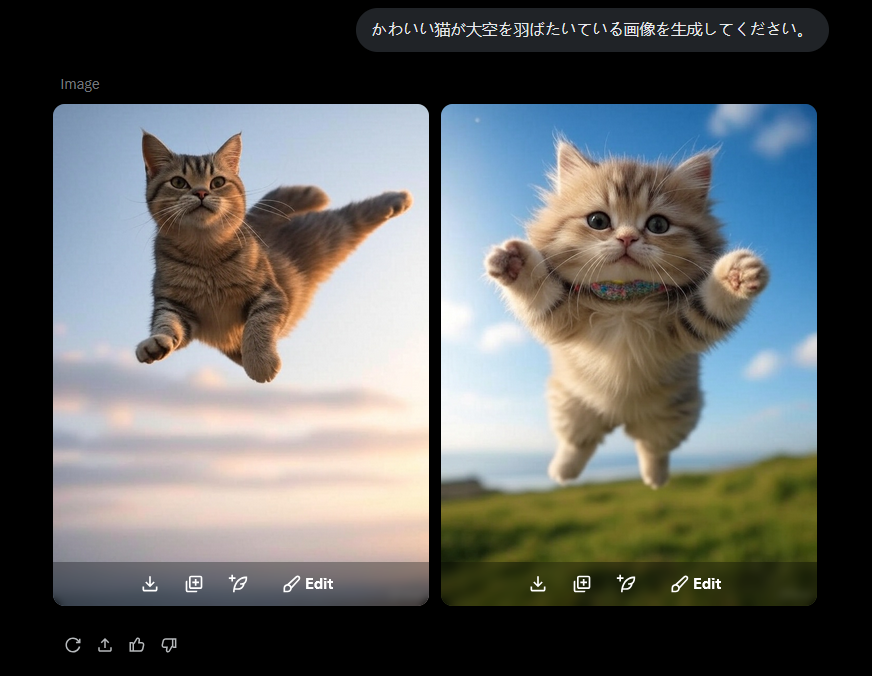The image size is (872, 676).
Task: Click the Japanese prompt message bubble
Action: pos(591,30)
